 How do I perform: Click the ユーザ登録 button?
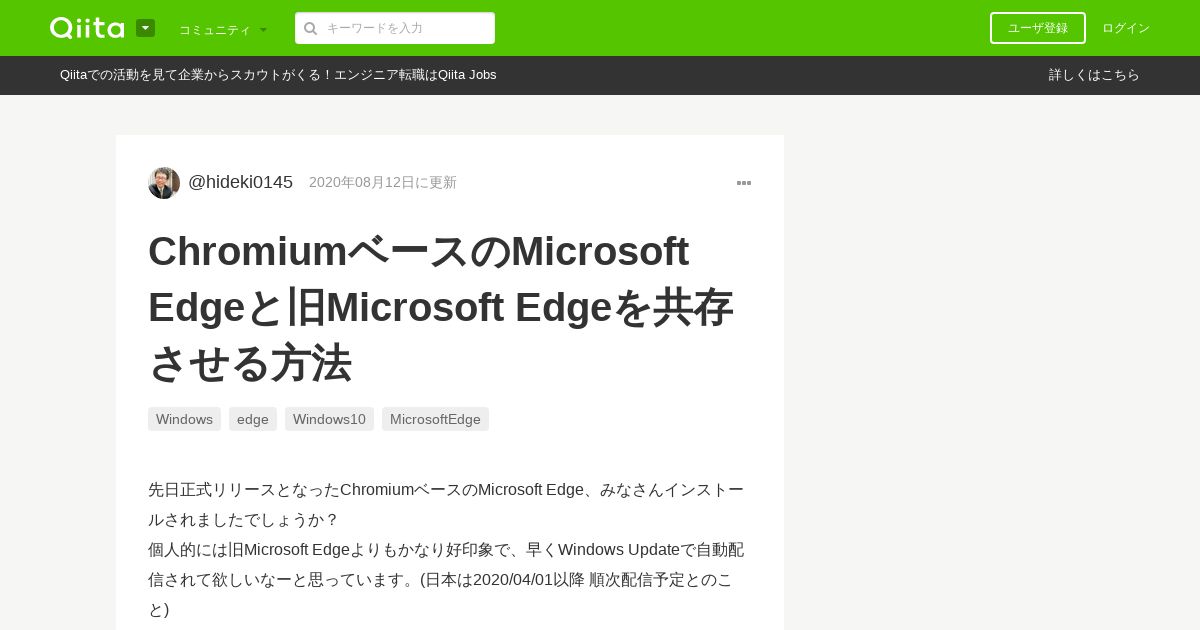1038,28
